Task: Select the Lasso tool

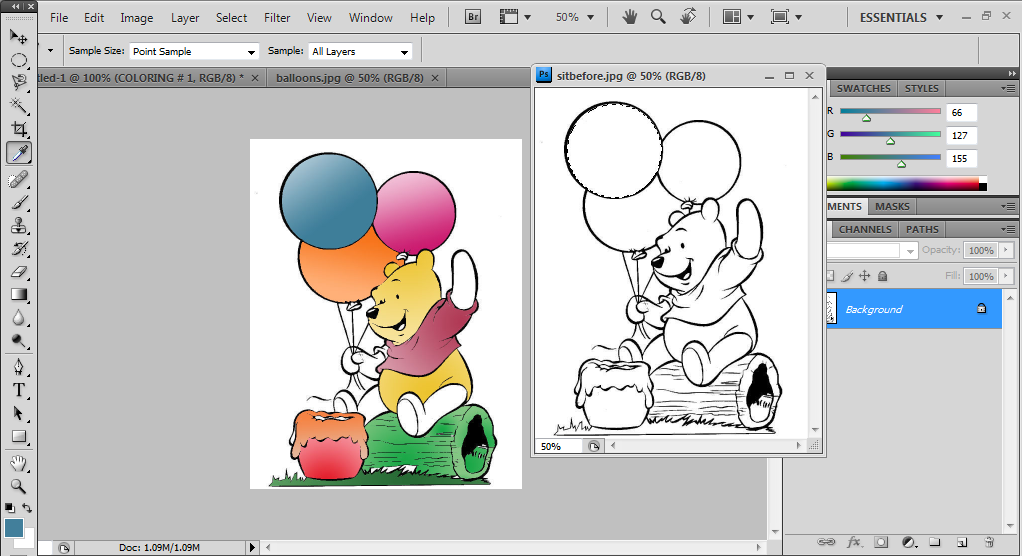Action: click(x=18, y=83)
